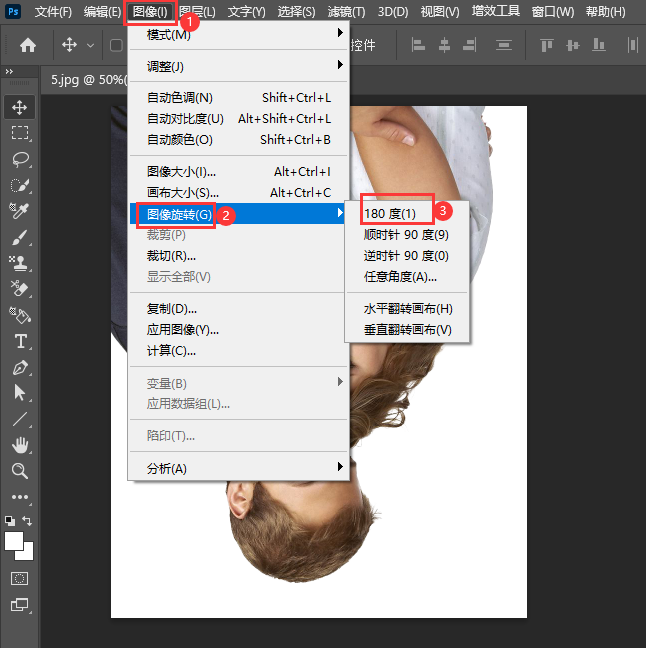Choose 图像大小(I)... menu item

tap(239, 171)
